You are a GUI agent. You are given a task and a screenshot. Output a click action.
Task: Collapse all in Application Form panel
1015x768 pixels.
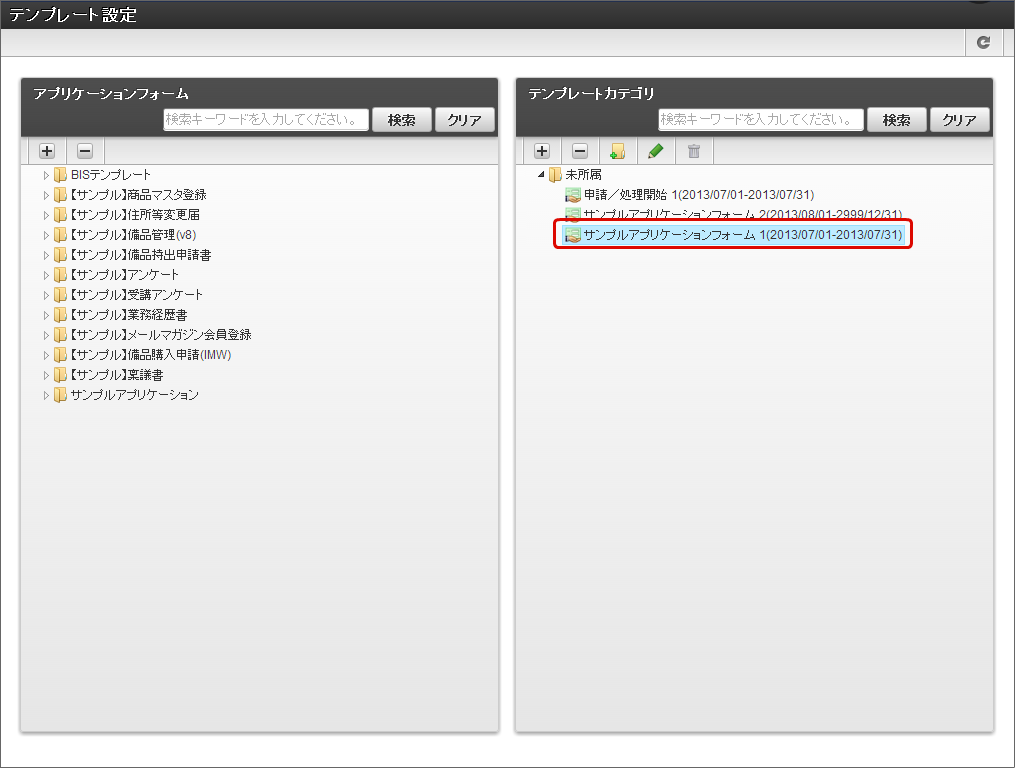tap(85, 151)
